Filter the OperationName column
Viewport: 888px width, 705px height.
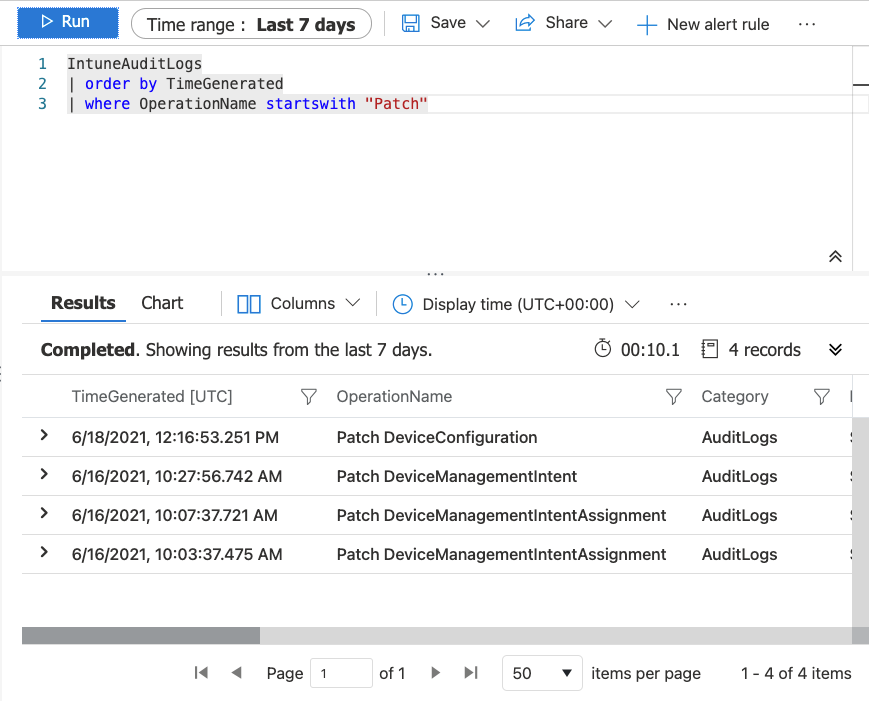(673, 396)
